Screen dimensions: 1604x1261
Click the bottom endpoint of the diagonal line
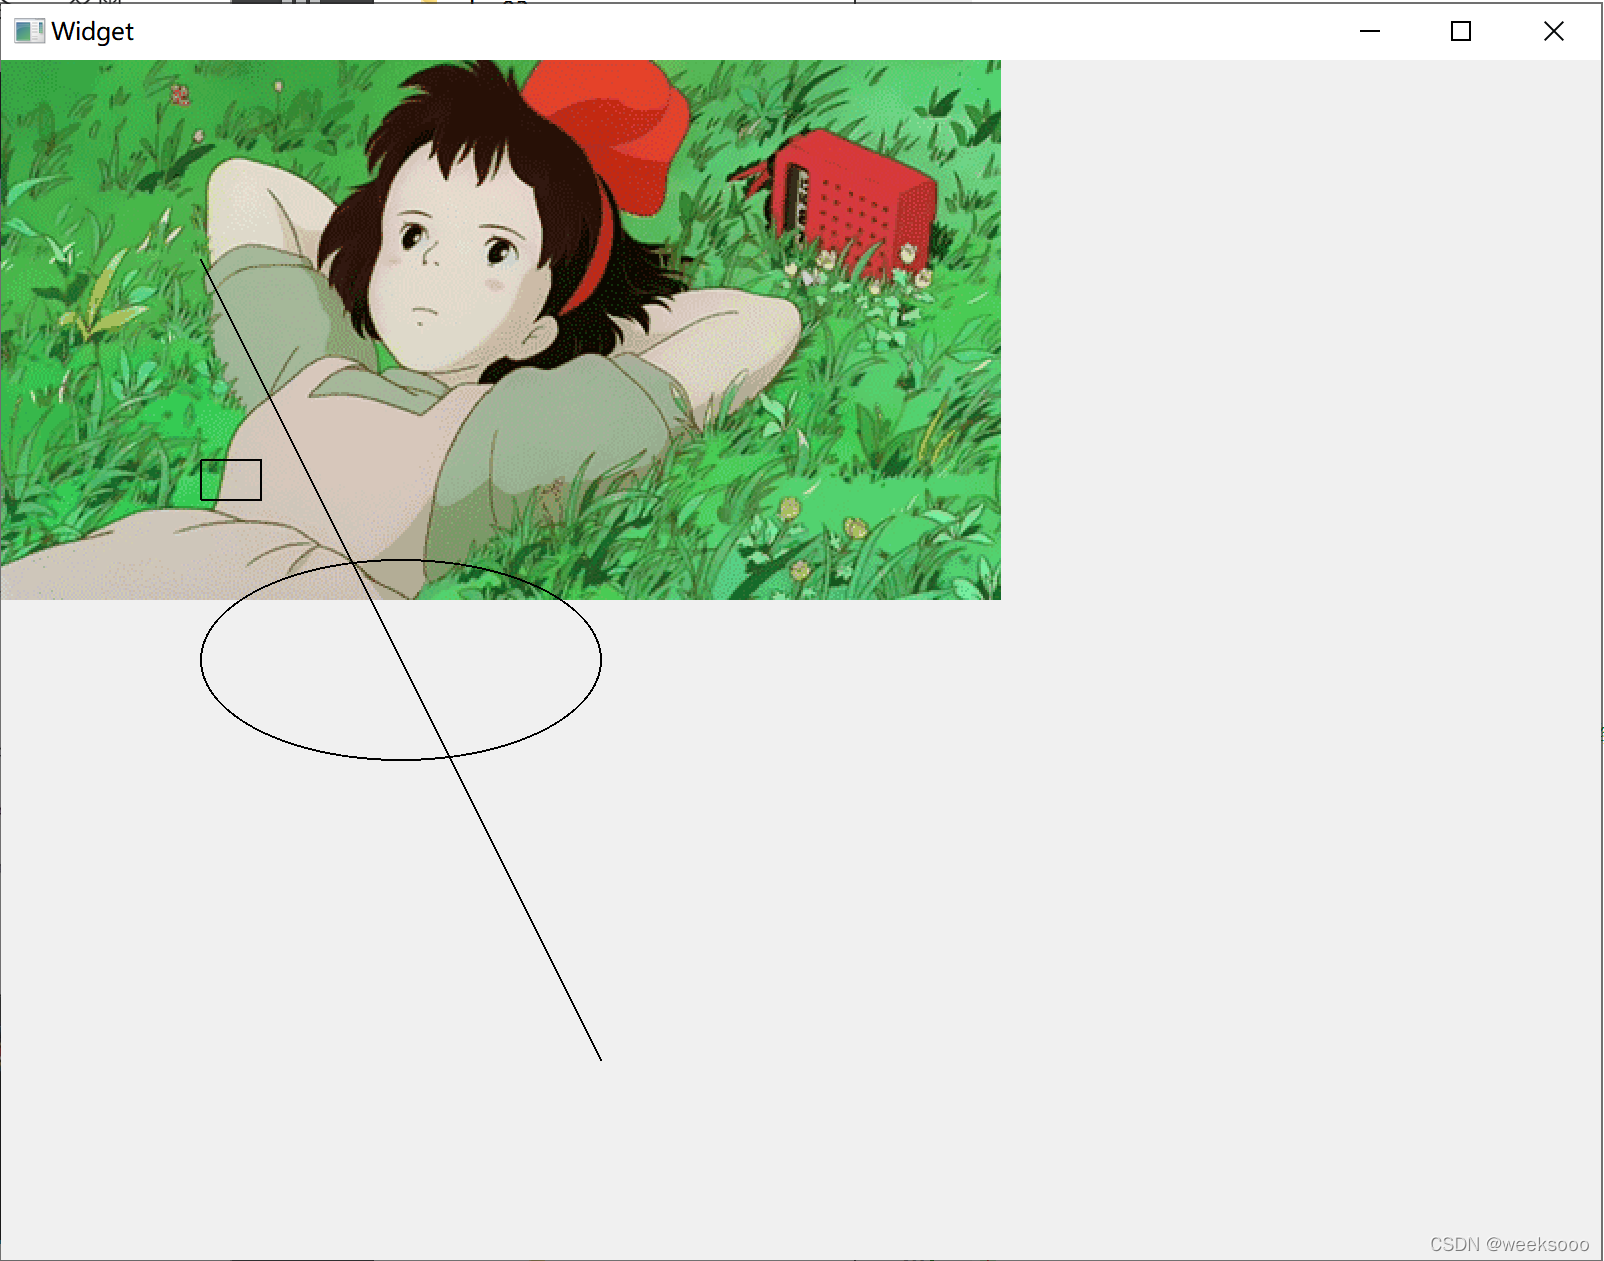[x=600, y=1062]
